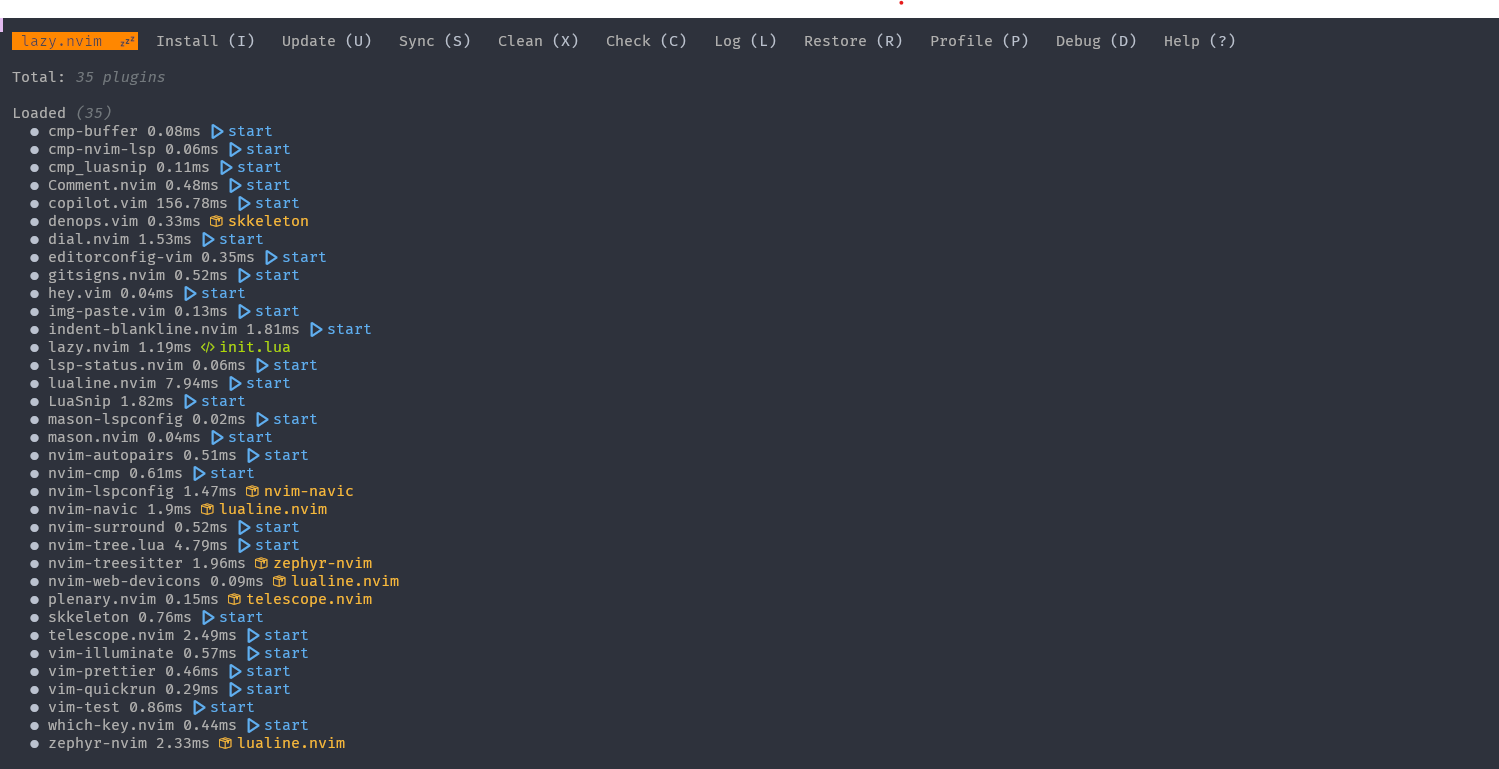
Task: Click the zephyr-nvim label on nvim-treesitter row
Action: pyautogui.click(x=322, y=563)
